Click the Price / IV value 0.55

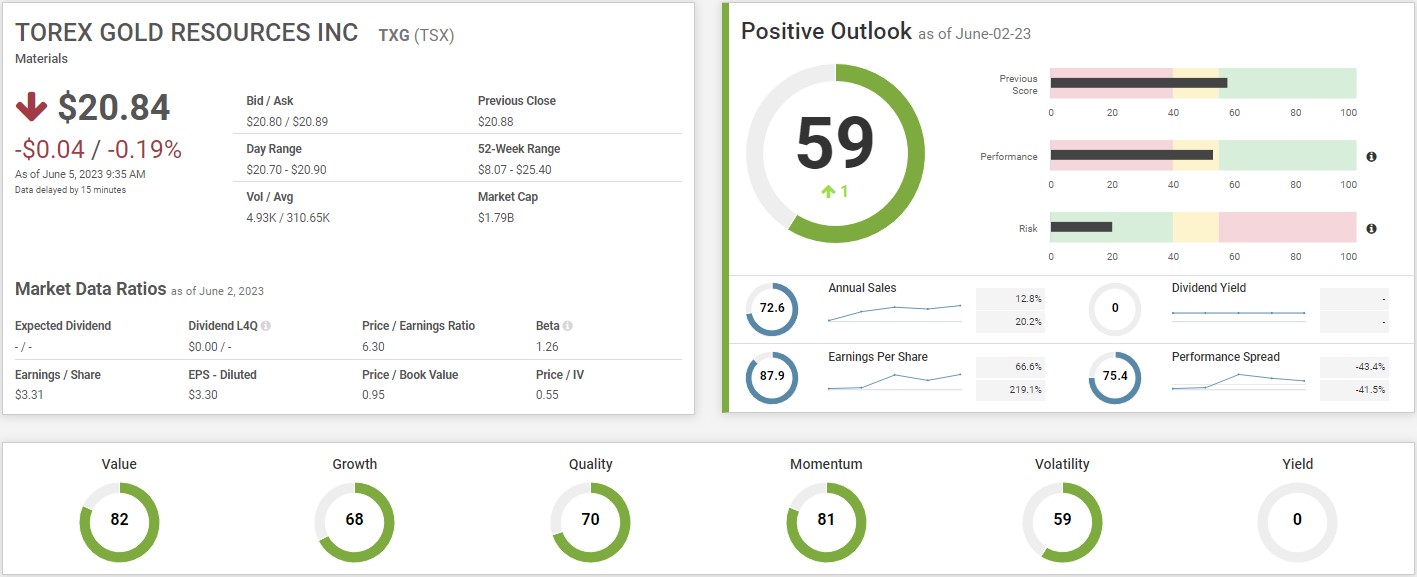click(547, 395)
